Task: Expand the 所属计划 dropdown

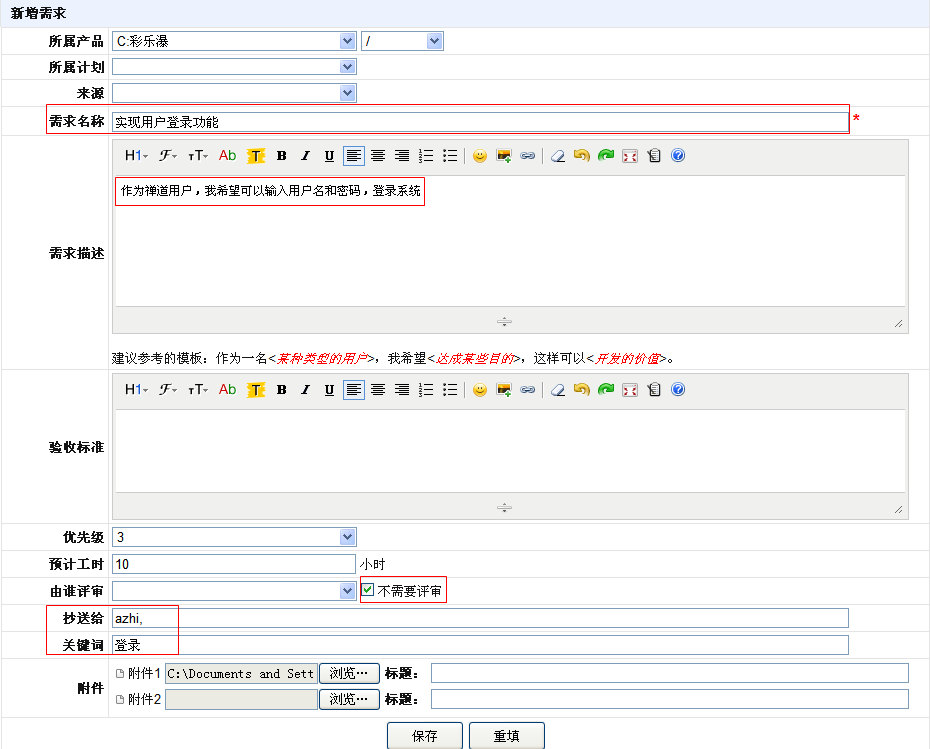Action: tap(234, 67)
